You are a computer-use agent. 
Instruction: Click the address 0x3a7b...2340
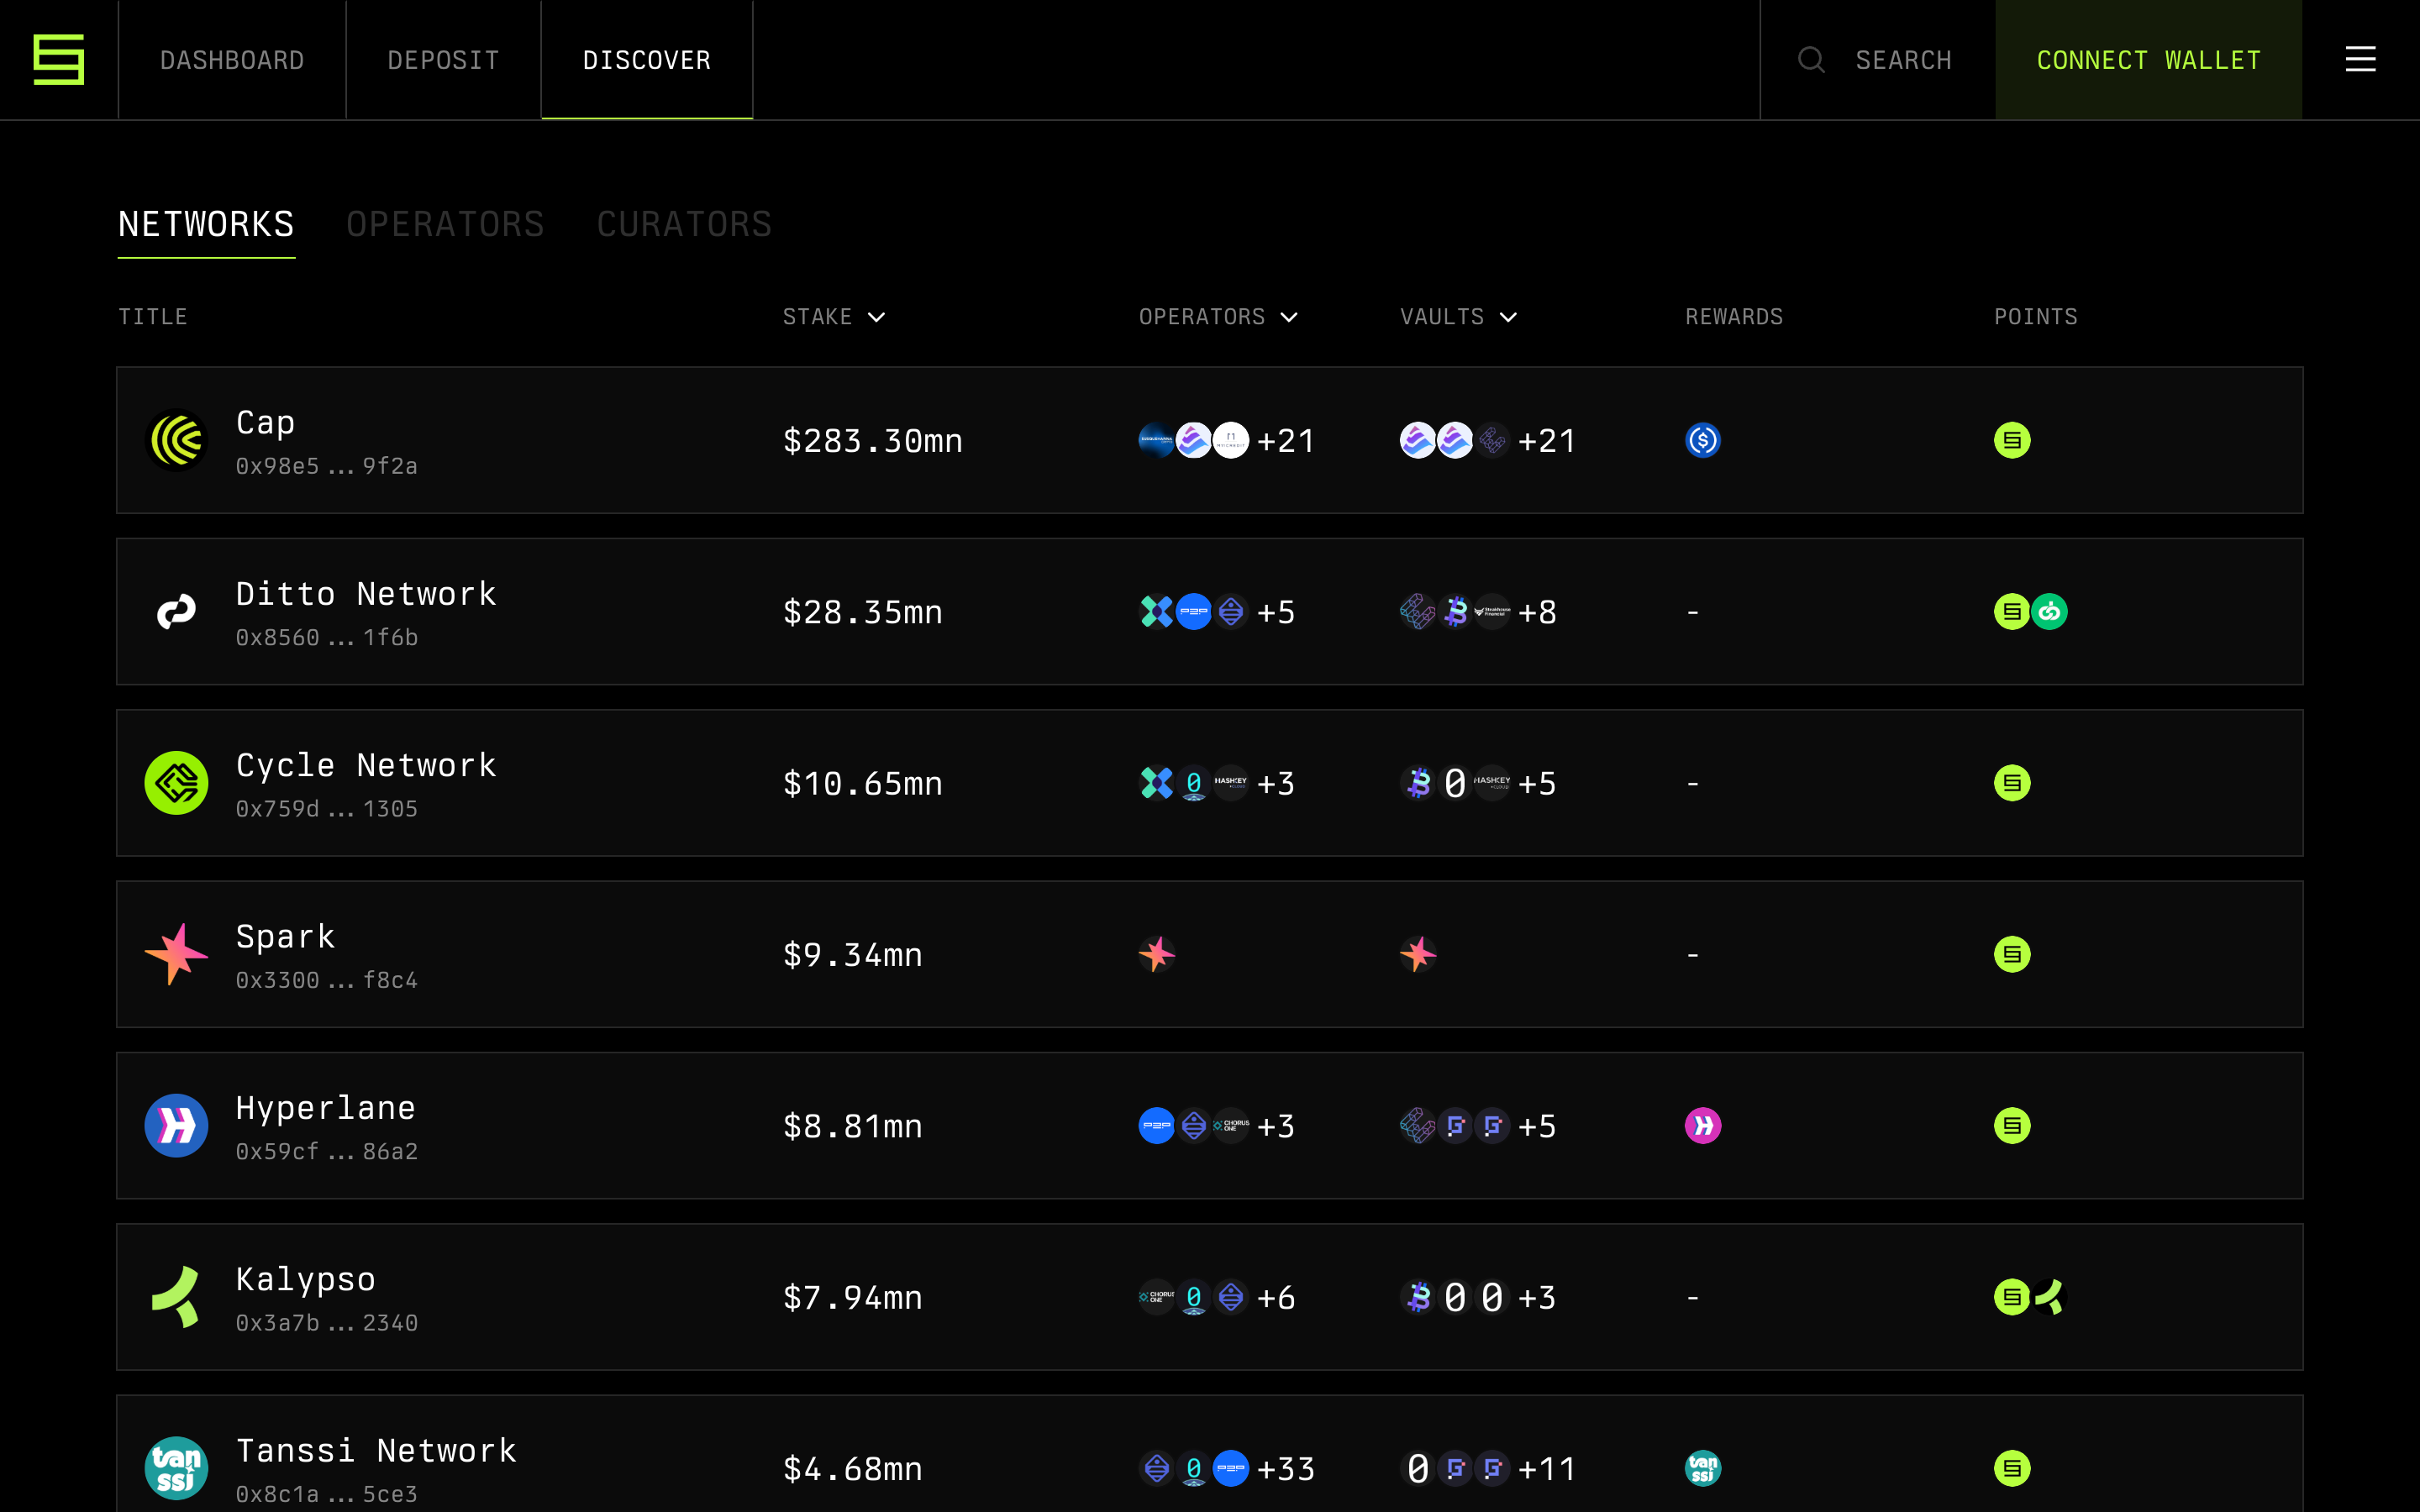click(x=326, y=1323)
